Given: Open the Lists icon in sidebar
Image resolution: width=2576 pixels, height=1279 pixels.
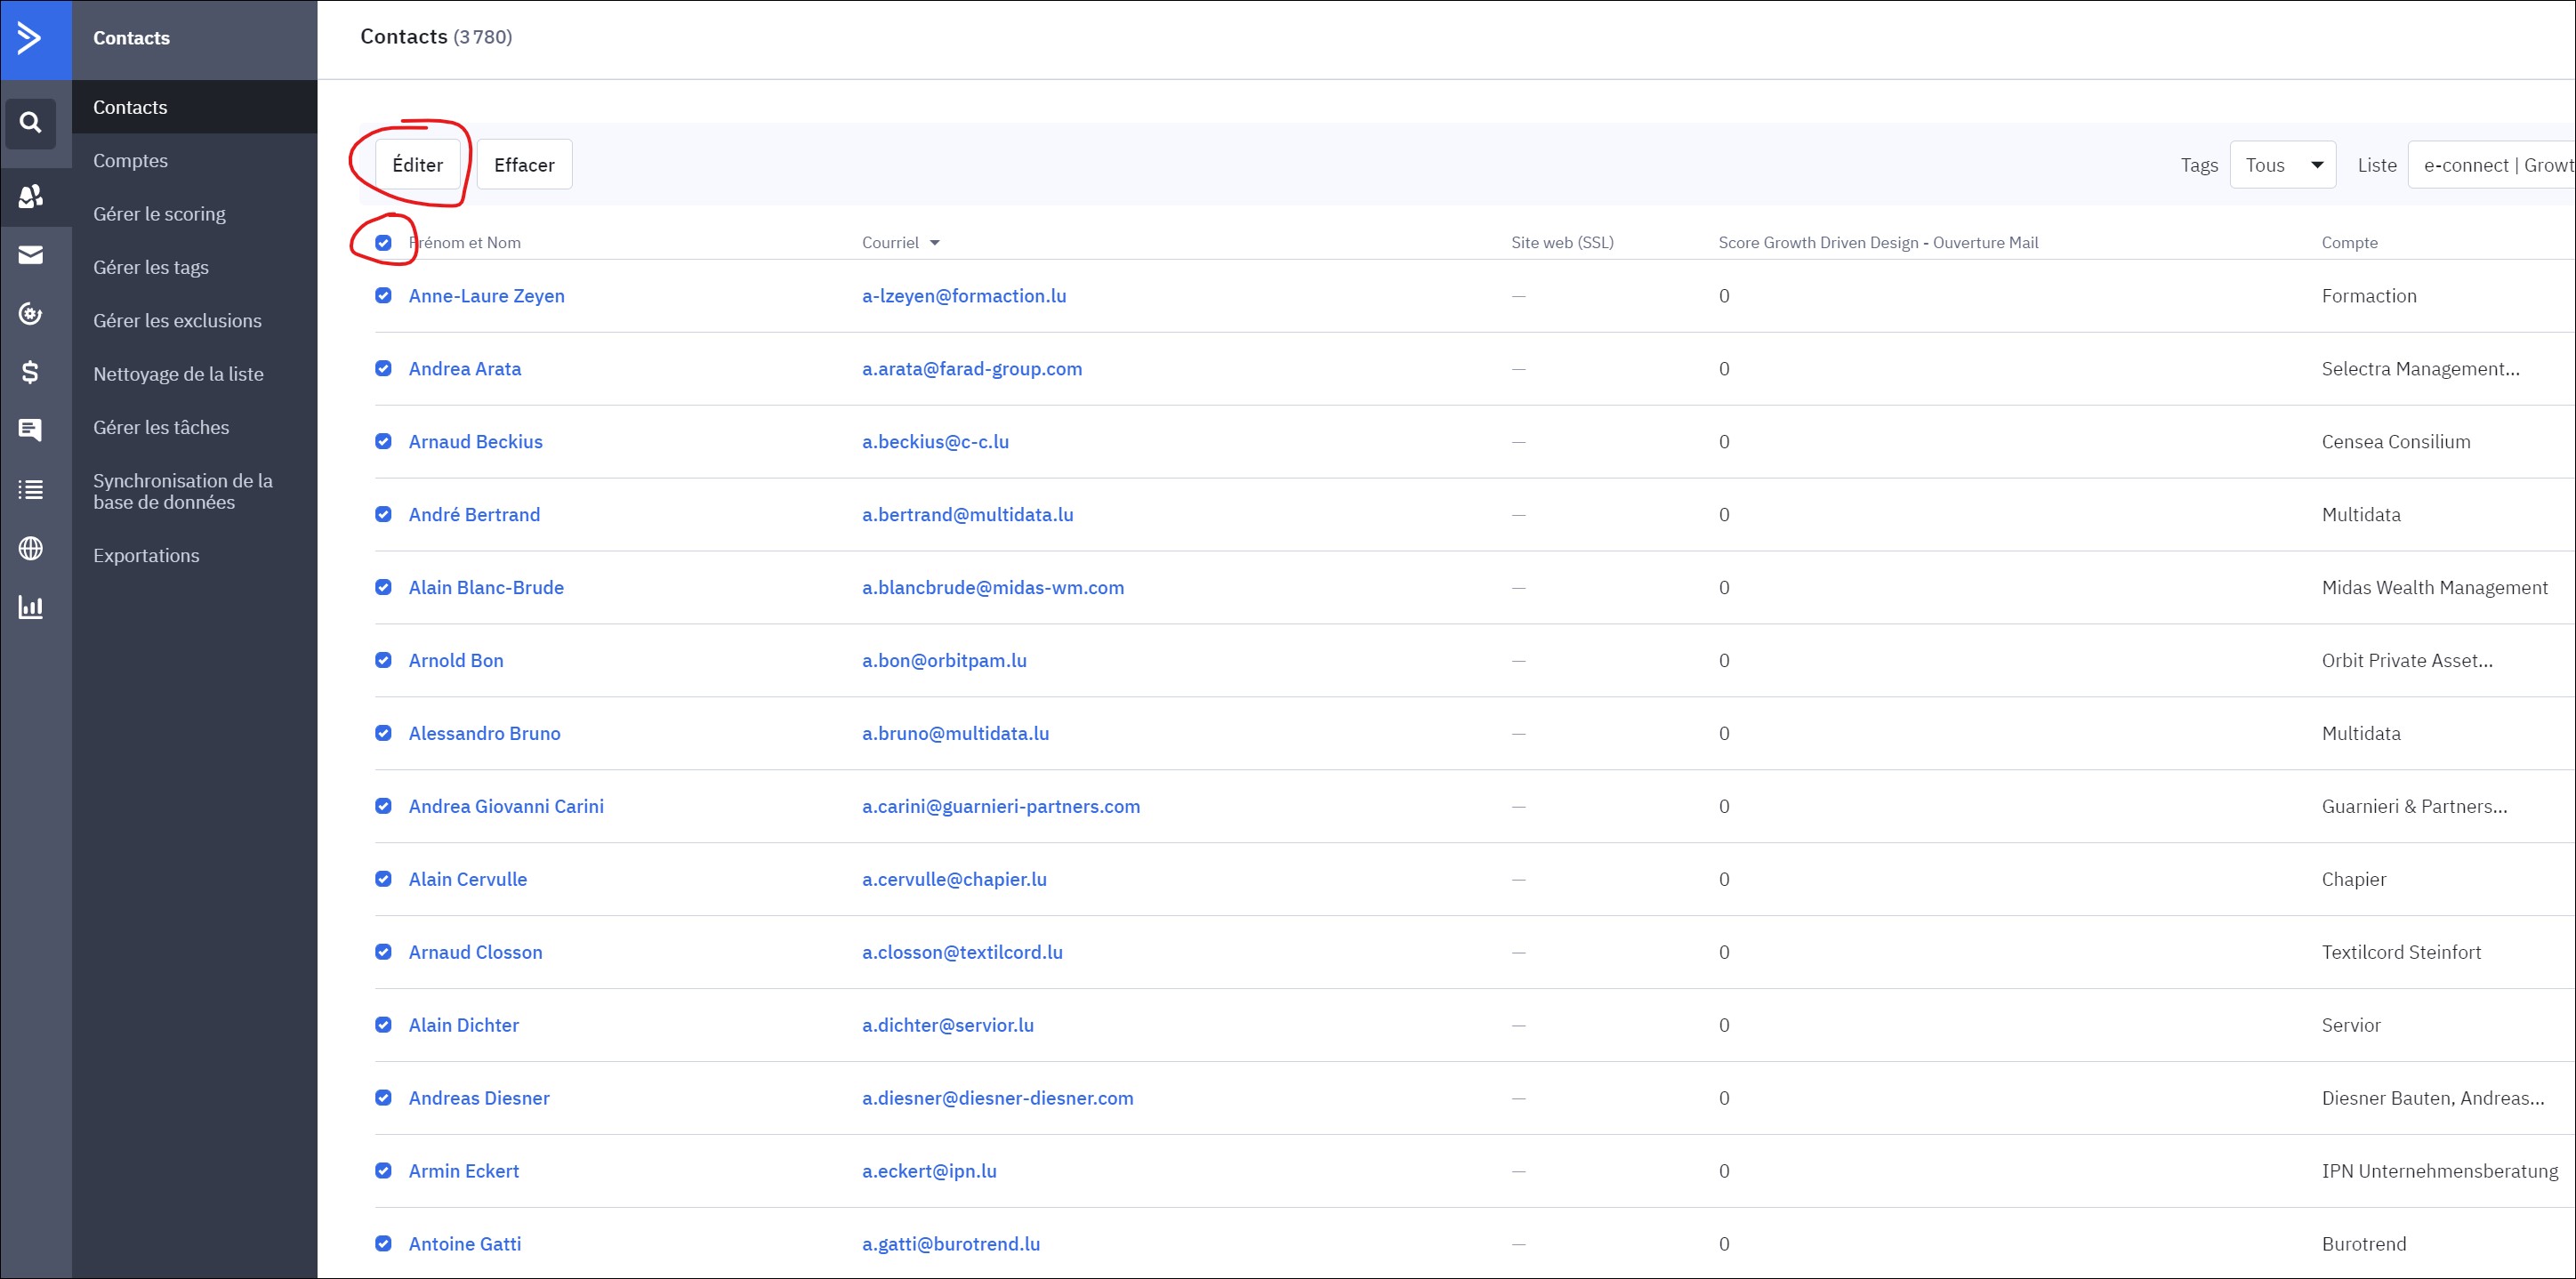Looking at the screenshot, I should click(31, 489).
